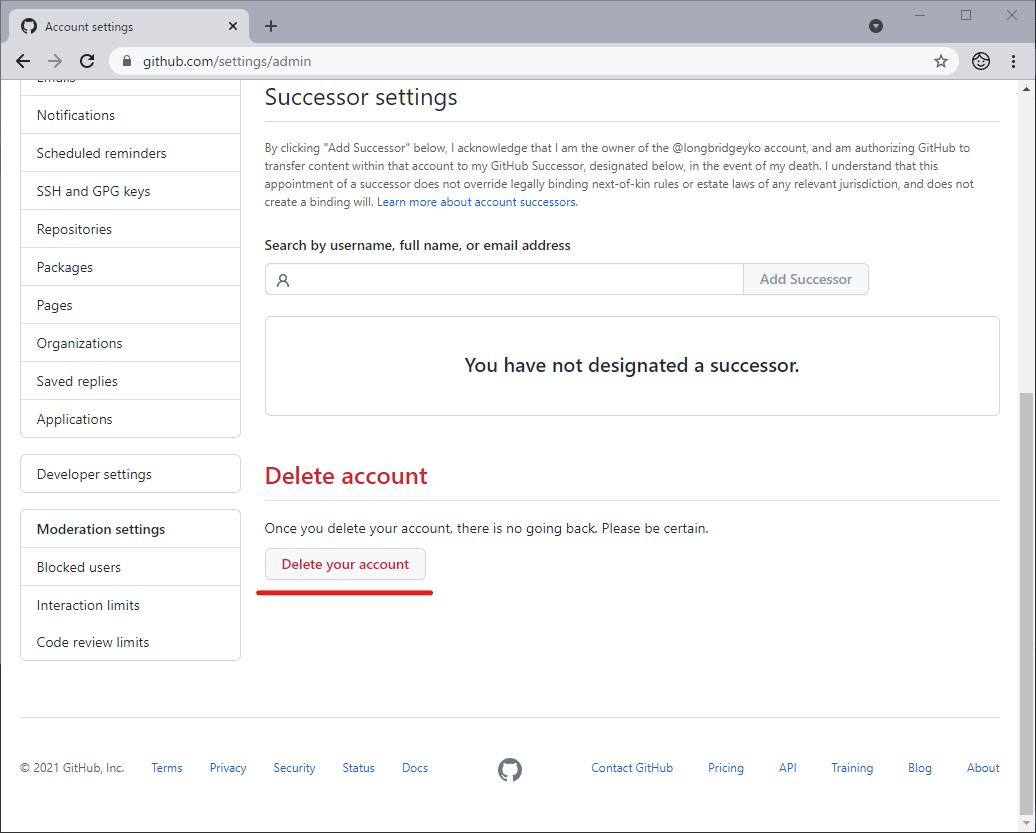The image size is (1036, 833).
Task: Click the address bar URL
Action: [x=227, y=61]
